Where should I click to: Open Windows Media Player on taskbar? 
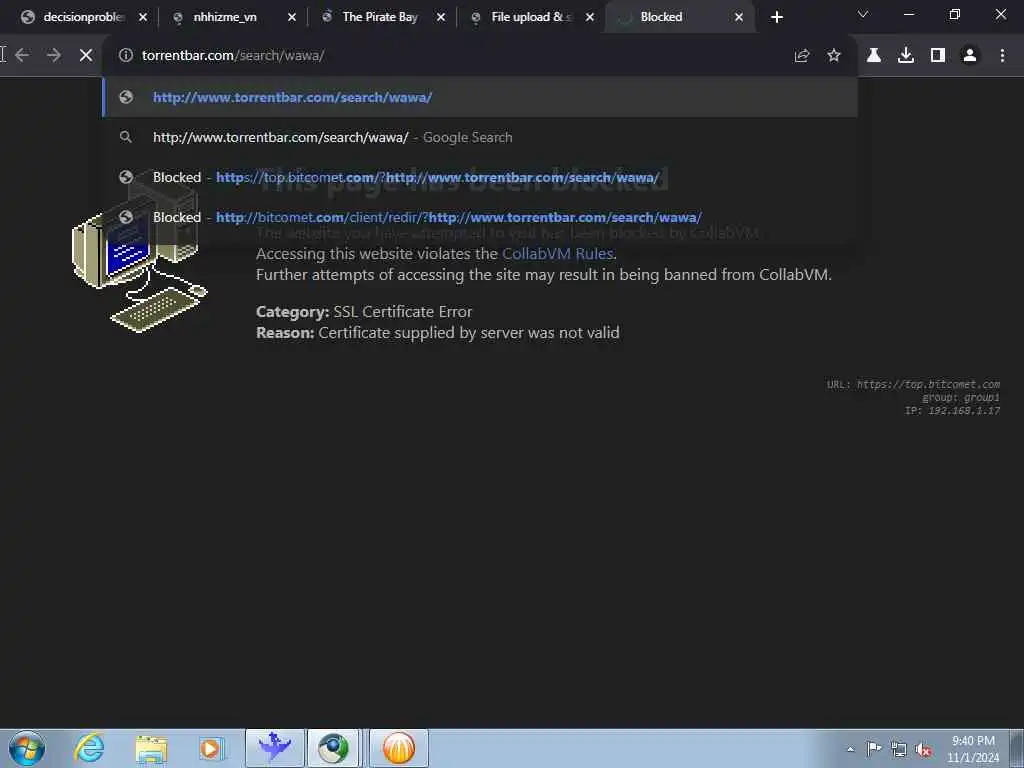pyautogui.click(x=211, y=748)
